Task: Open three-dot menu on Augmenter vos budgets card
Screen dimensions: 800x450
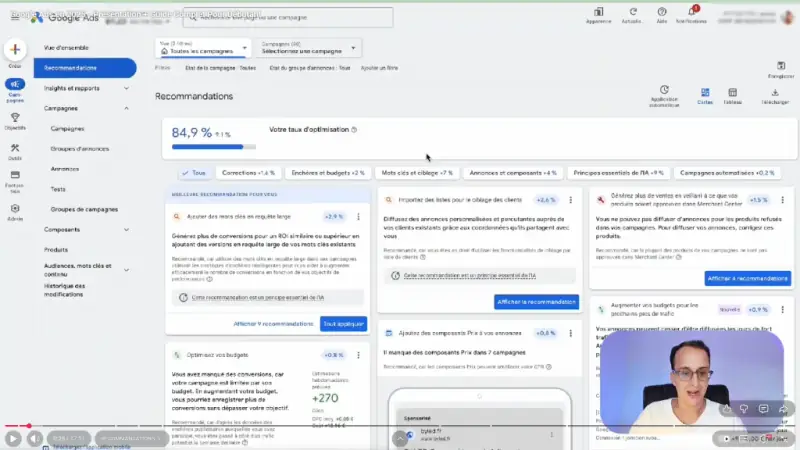Action: click(x=782, y=309)
